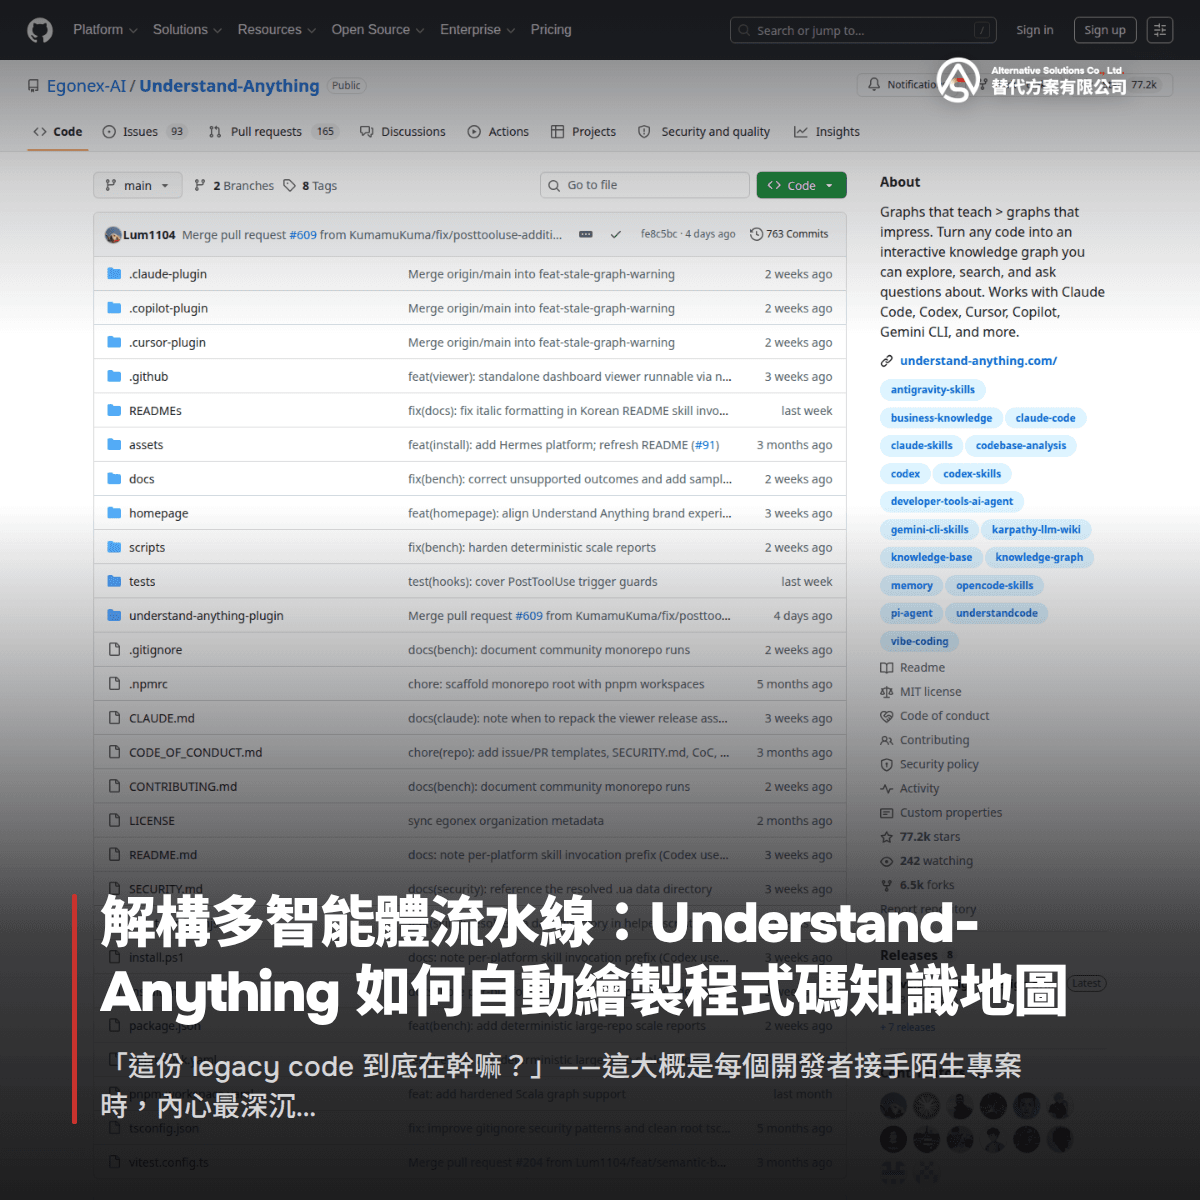Viewport: 1200px width, 1200px height.
Task: Click the karpathy-llm-wiki topic tag
Action: [1035, 530]
